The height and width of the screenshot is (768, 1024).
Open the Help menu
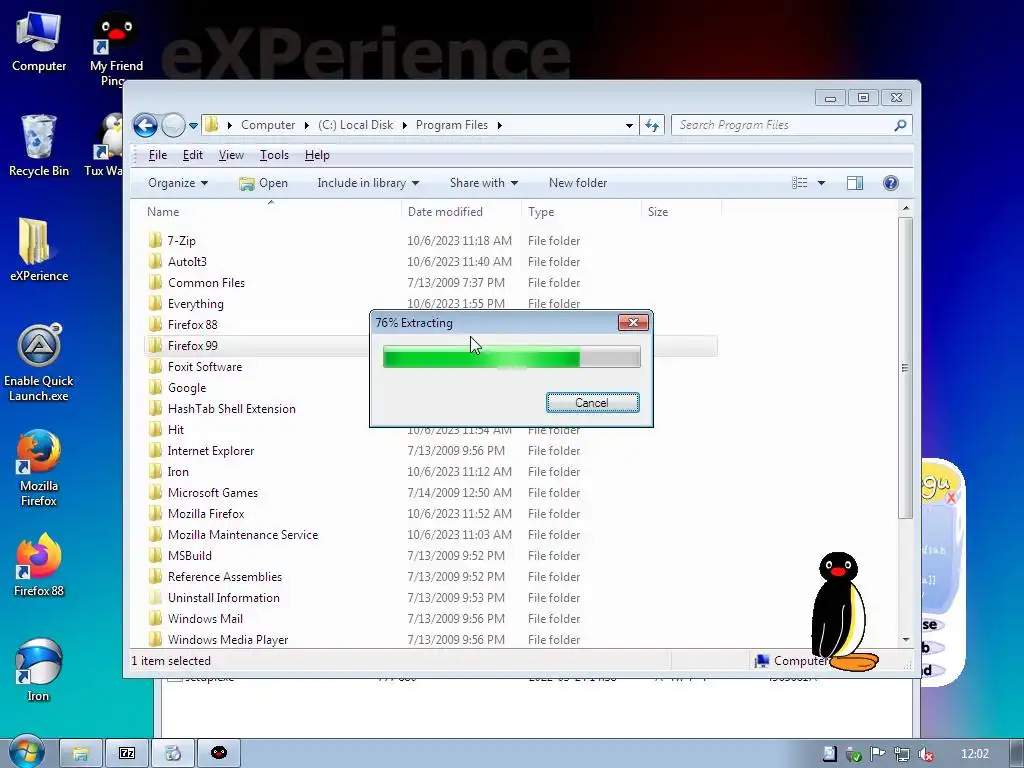point(317,155)
